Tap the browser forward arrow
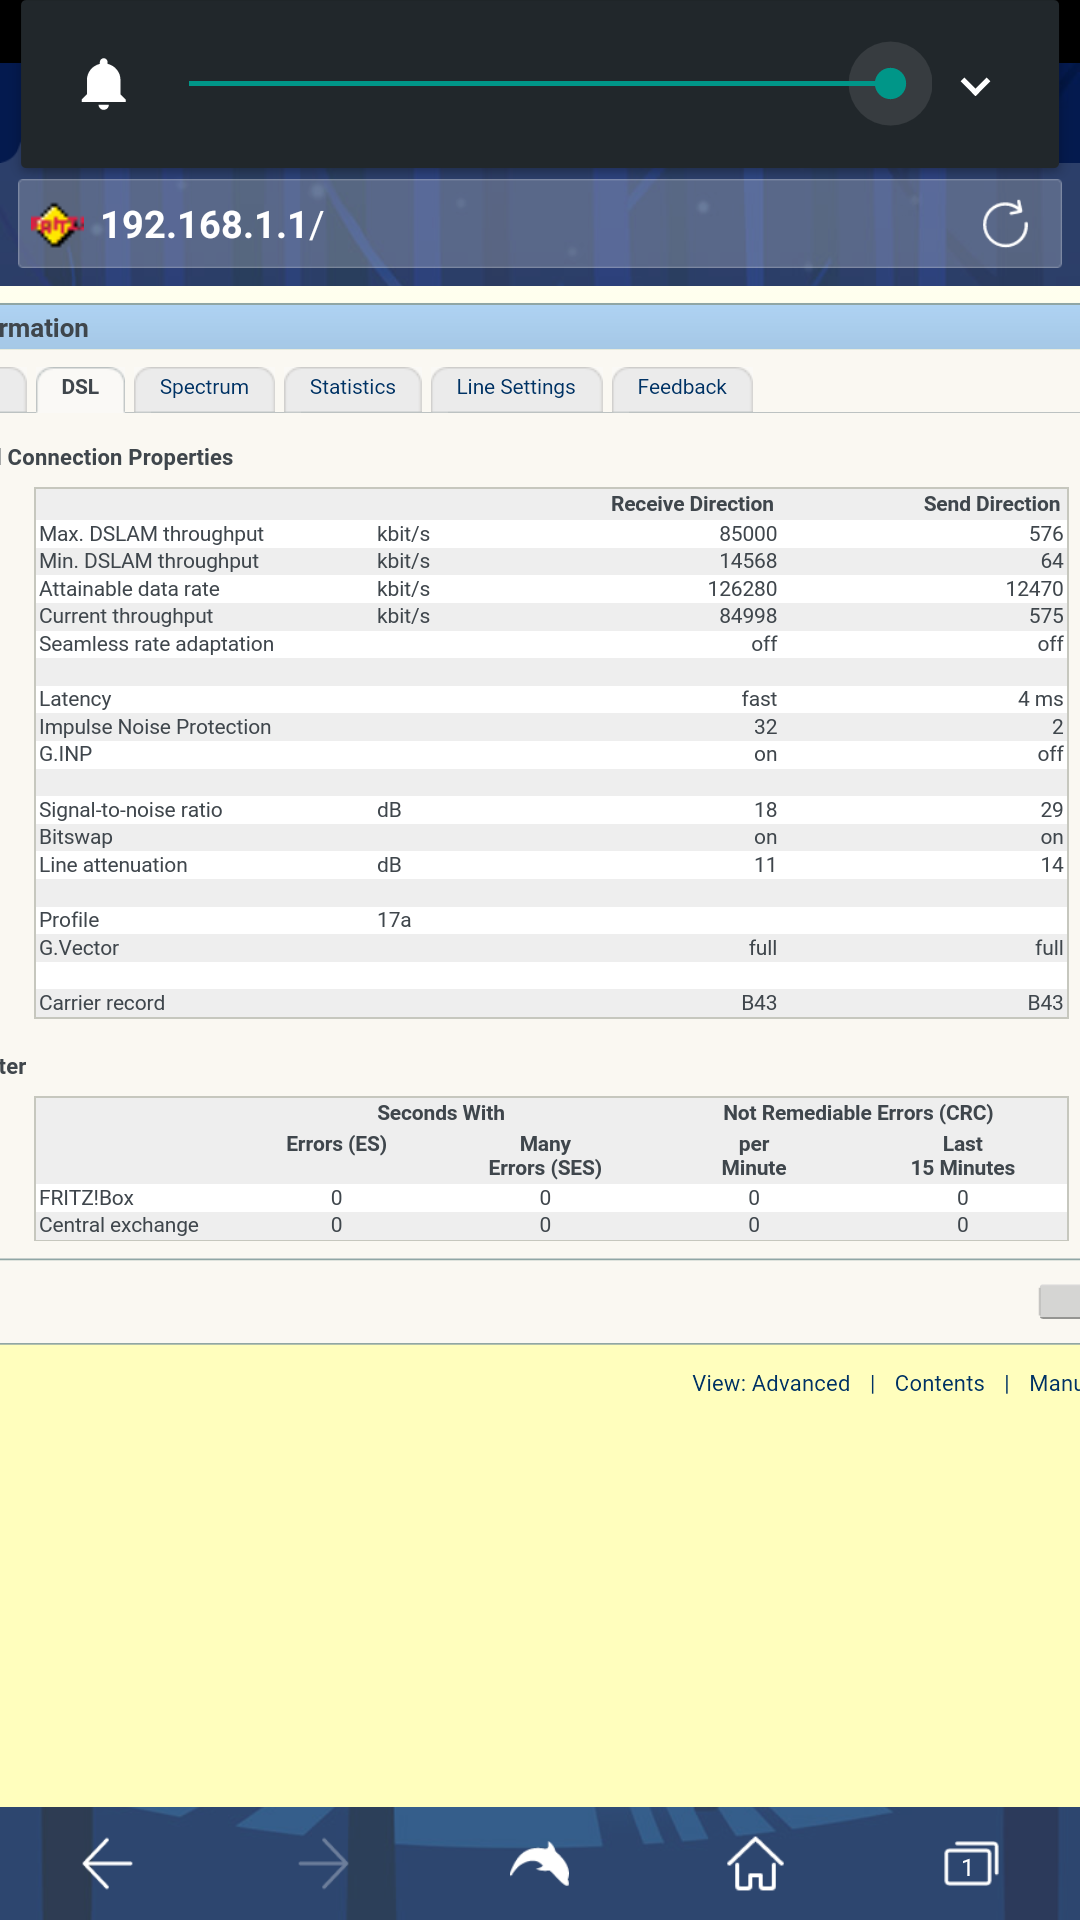 323,1865
